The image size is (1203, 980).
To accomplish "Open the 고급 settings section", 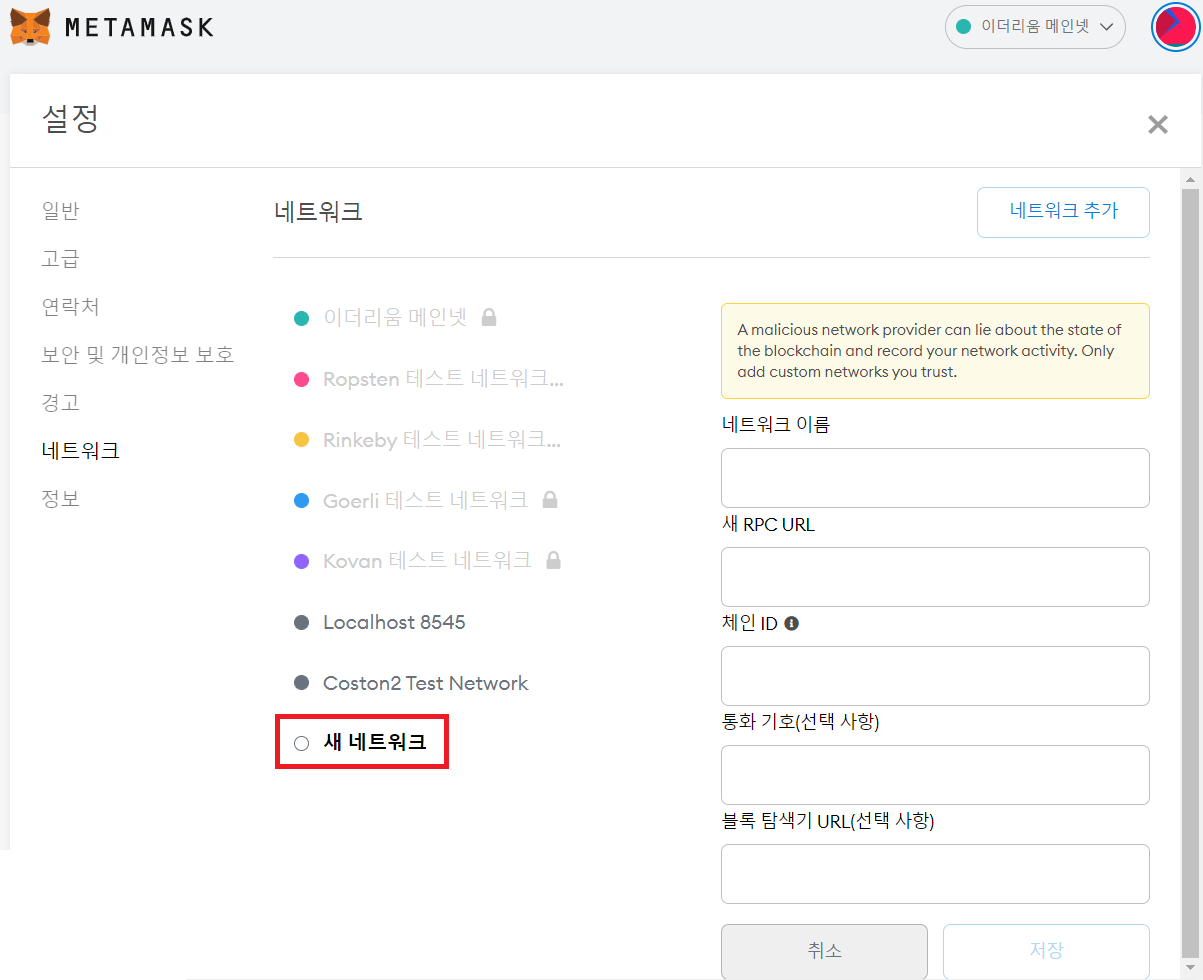I will pyautogui.click(x=60, y=259).
